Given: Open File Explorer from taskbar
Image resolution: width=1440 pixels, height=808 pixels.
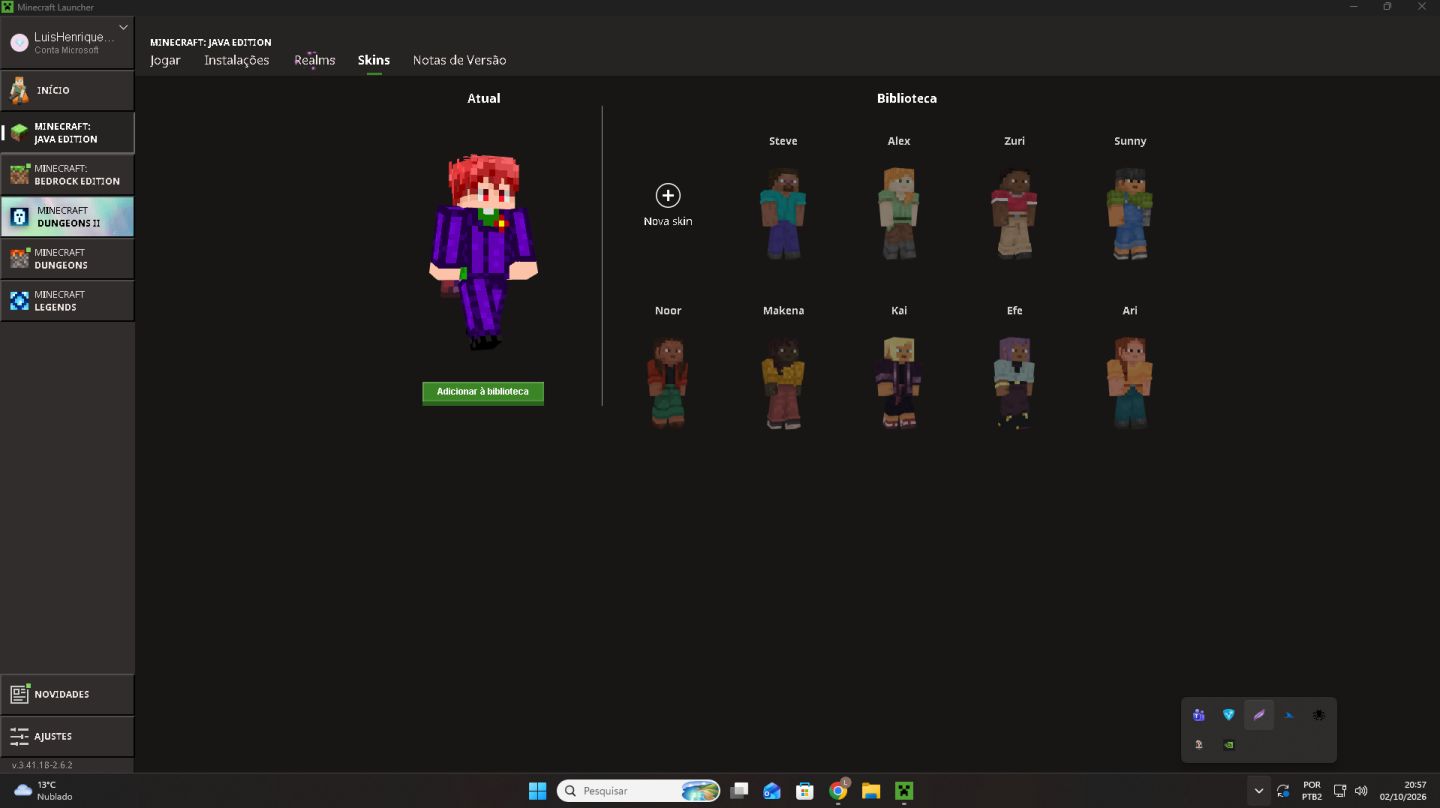Looking at the screenshot, I should 871,791.
